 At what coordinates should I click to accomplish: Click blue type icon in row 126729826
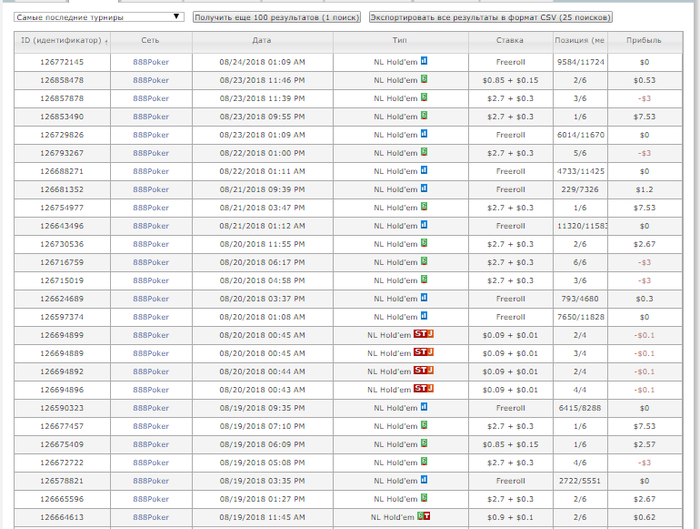point(424,134)
